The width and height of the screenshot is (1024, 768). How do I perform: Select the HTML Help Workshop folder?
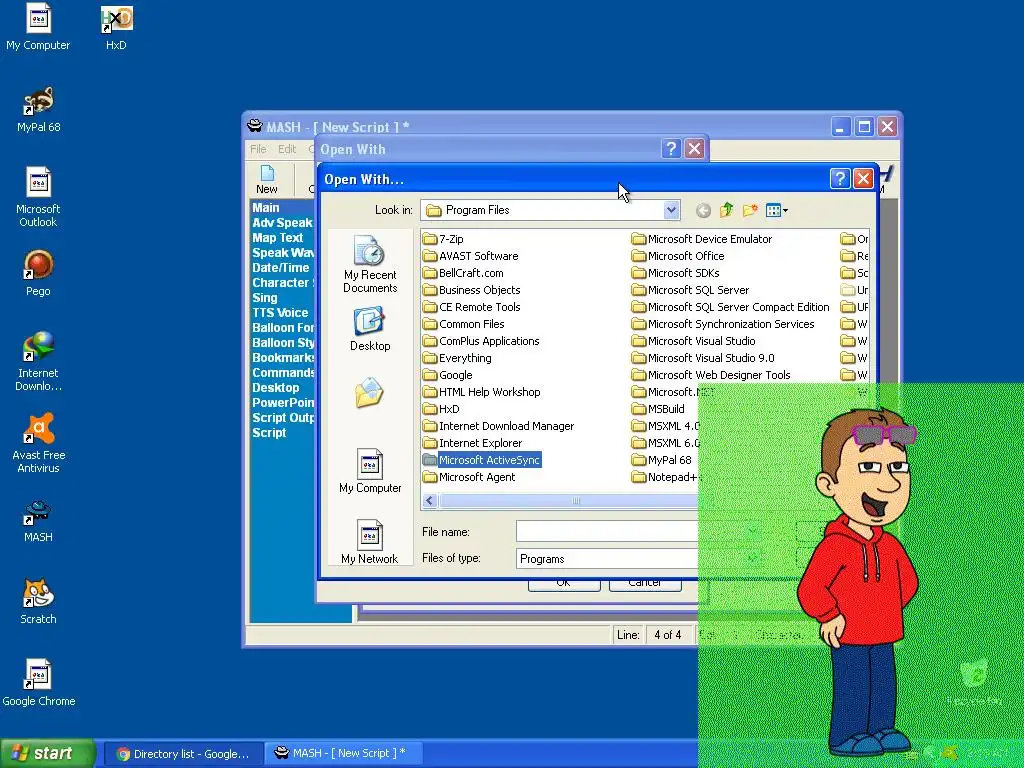tap(482, 392)
